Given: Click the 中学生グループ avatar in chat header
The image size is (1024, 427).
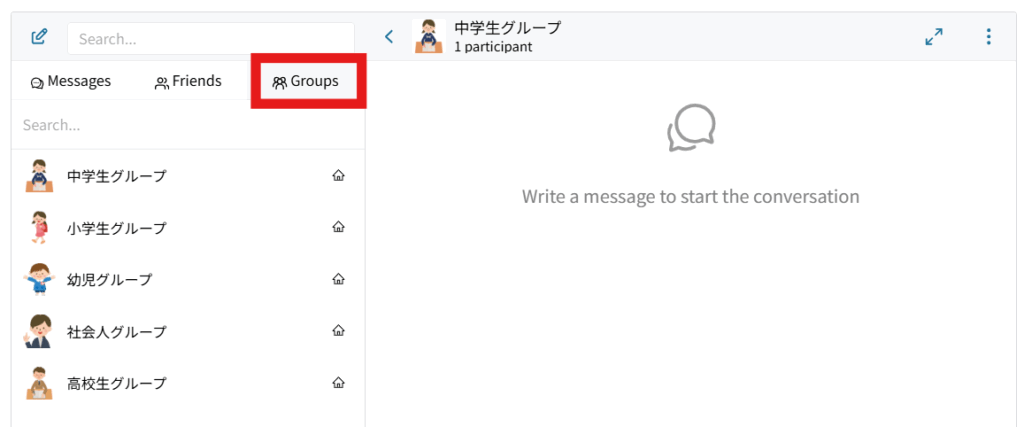Looking at the screenshot, I should [428, 36].
